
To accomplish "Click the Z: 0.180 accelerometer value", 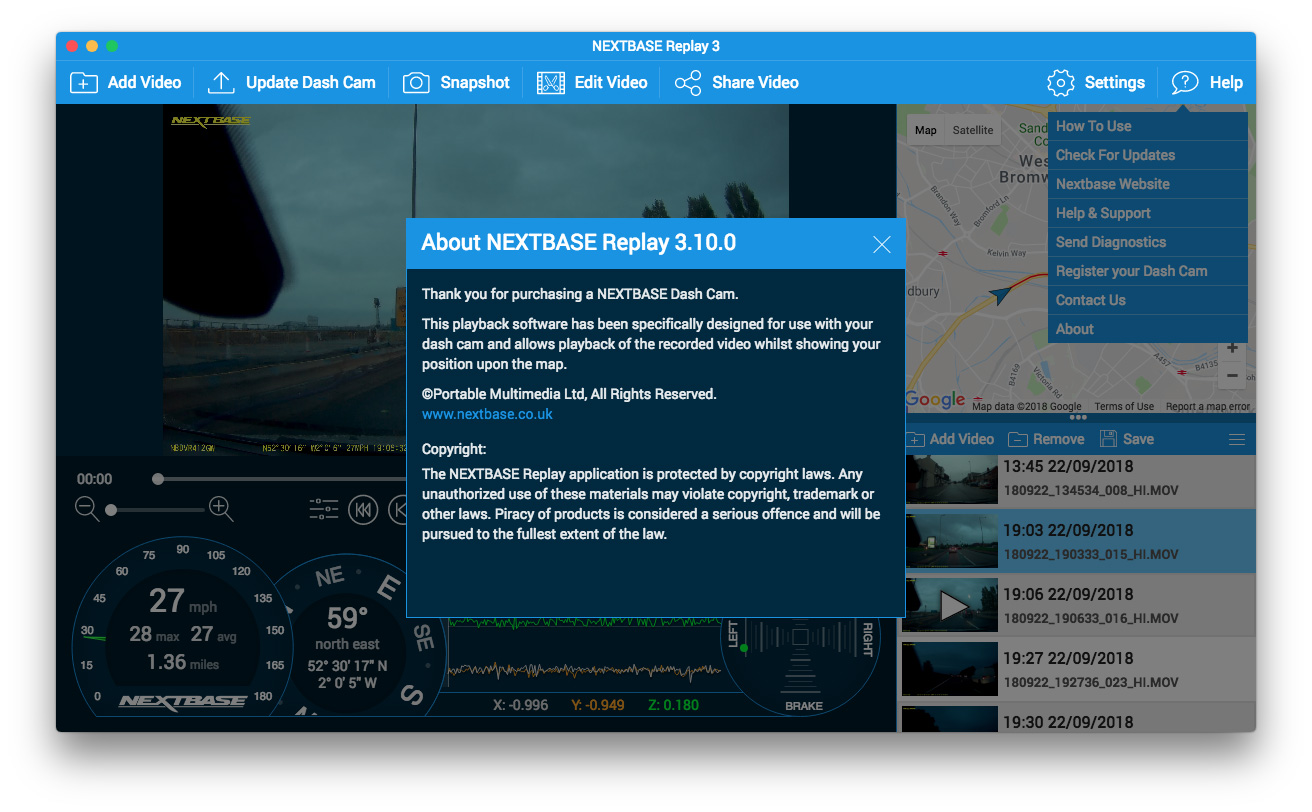I will 673,706.
